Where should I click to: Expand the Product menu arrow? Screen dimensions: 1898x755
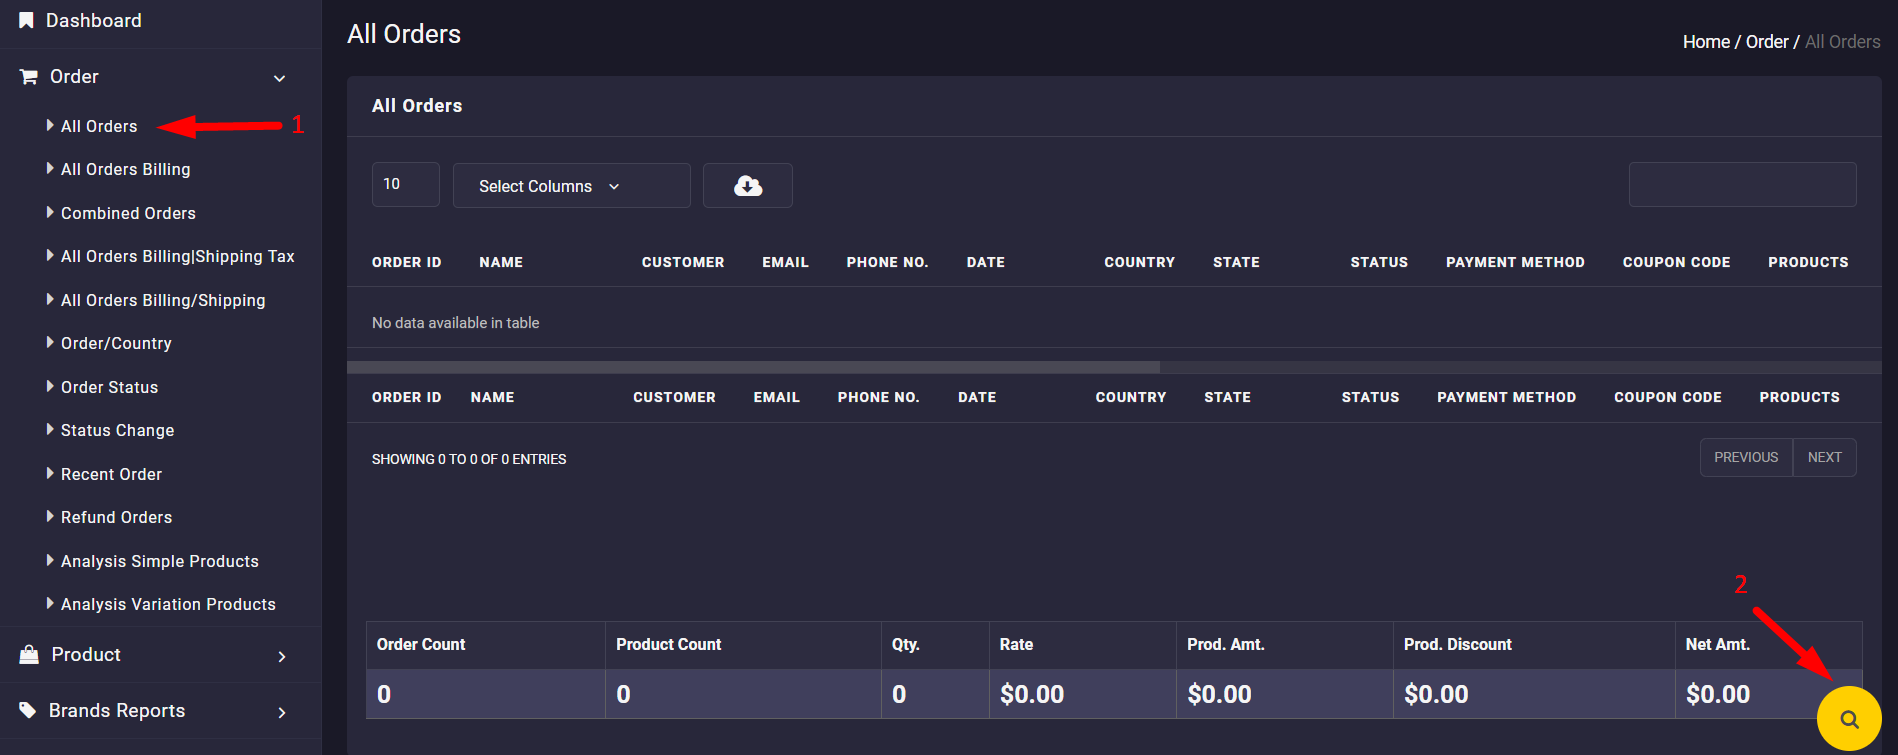282,656
